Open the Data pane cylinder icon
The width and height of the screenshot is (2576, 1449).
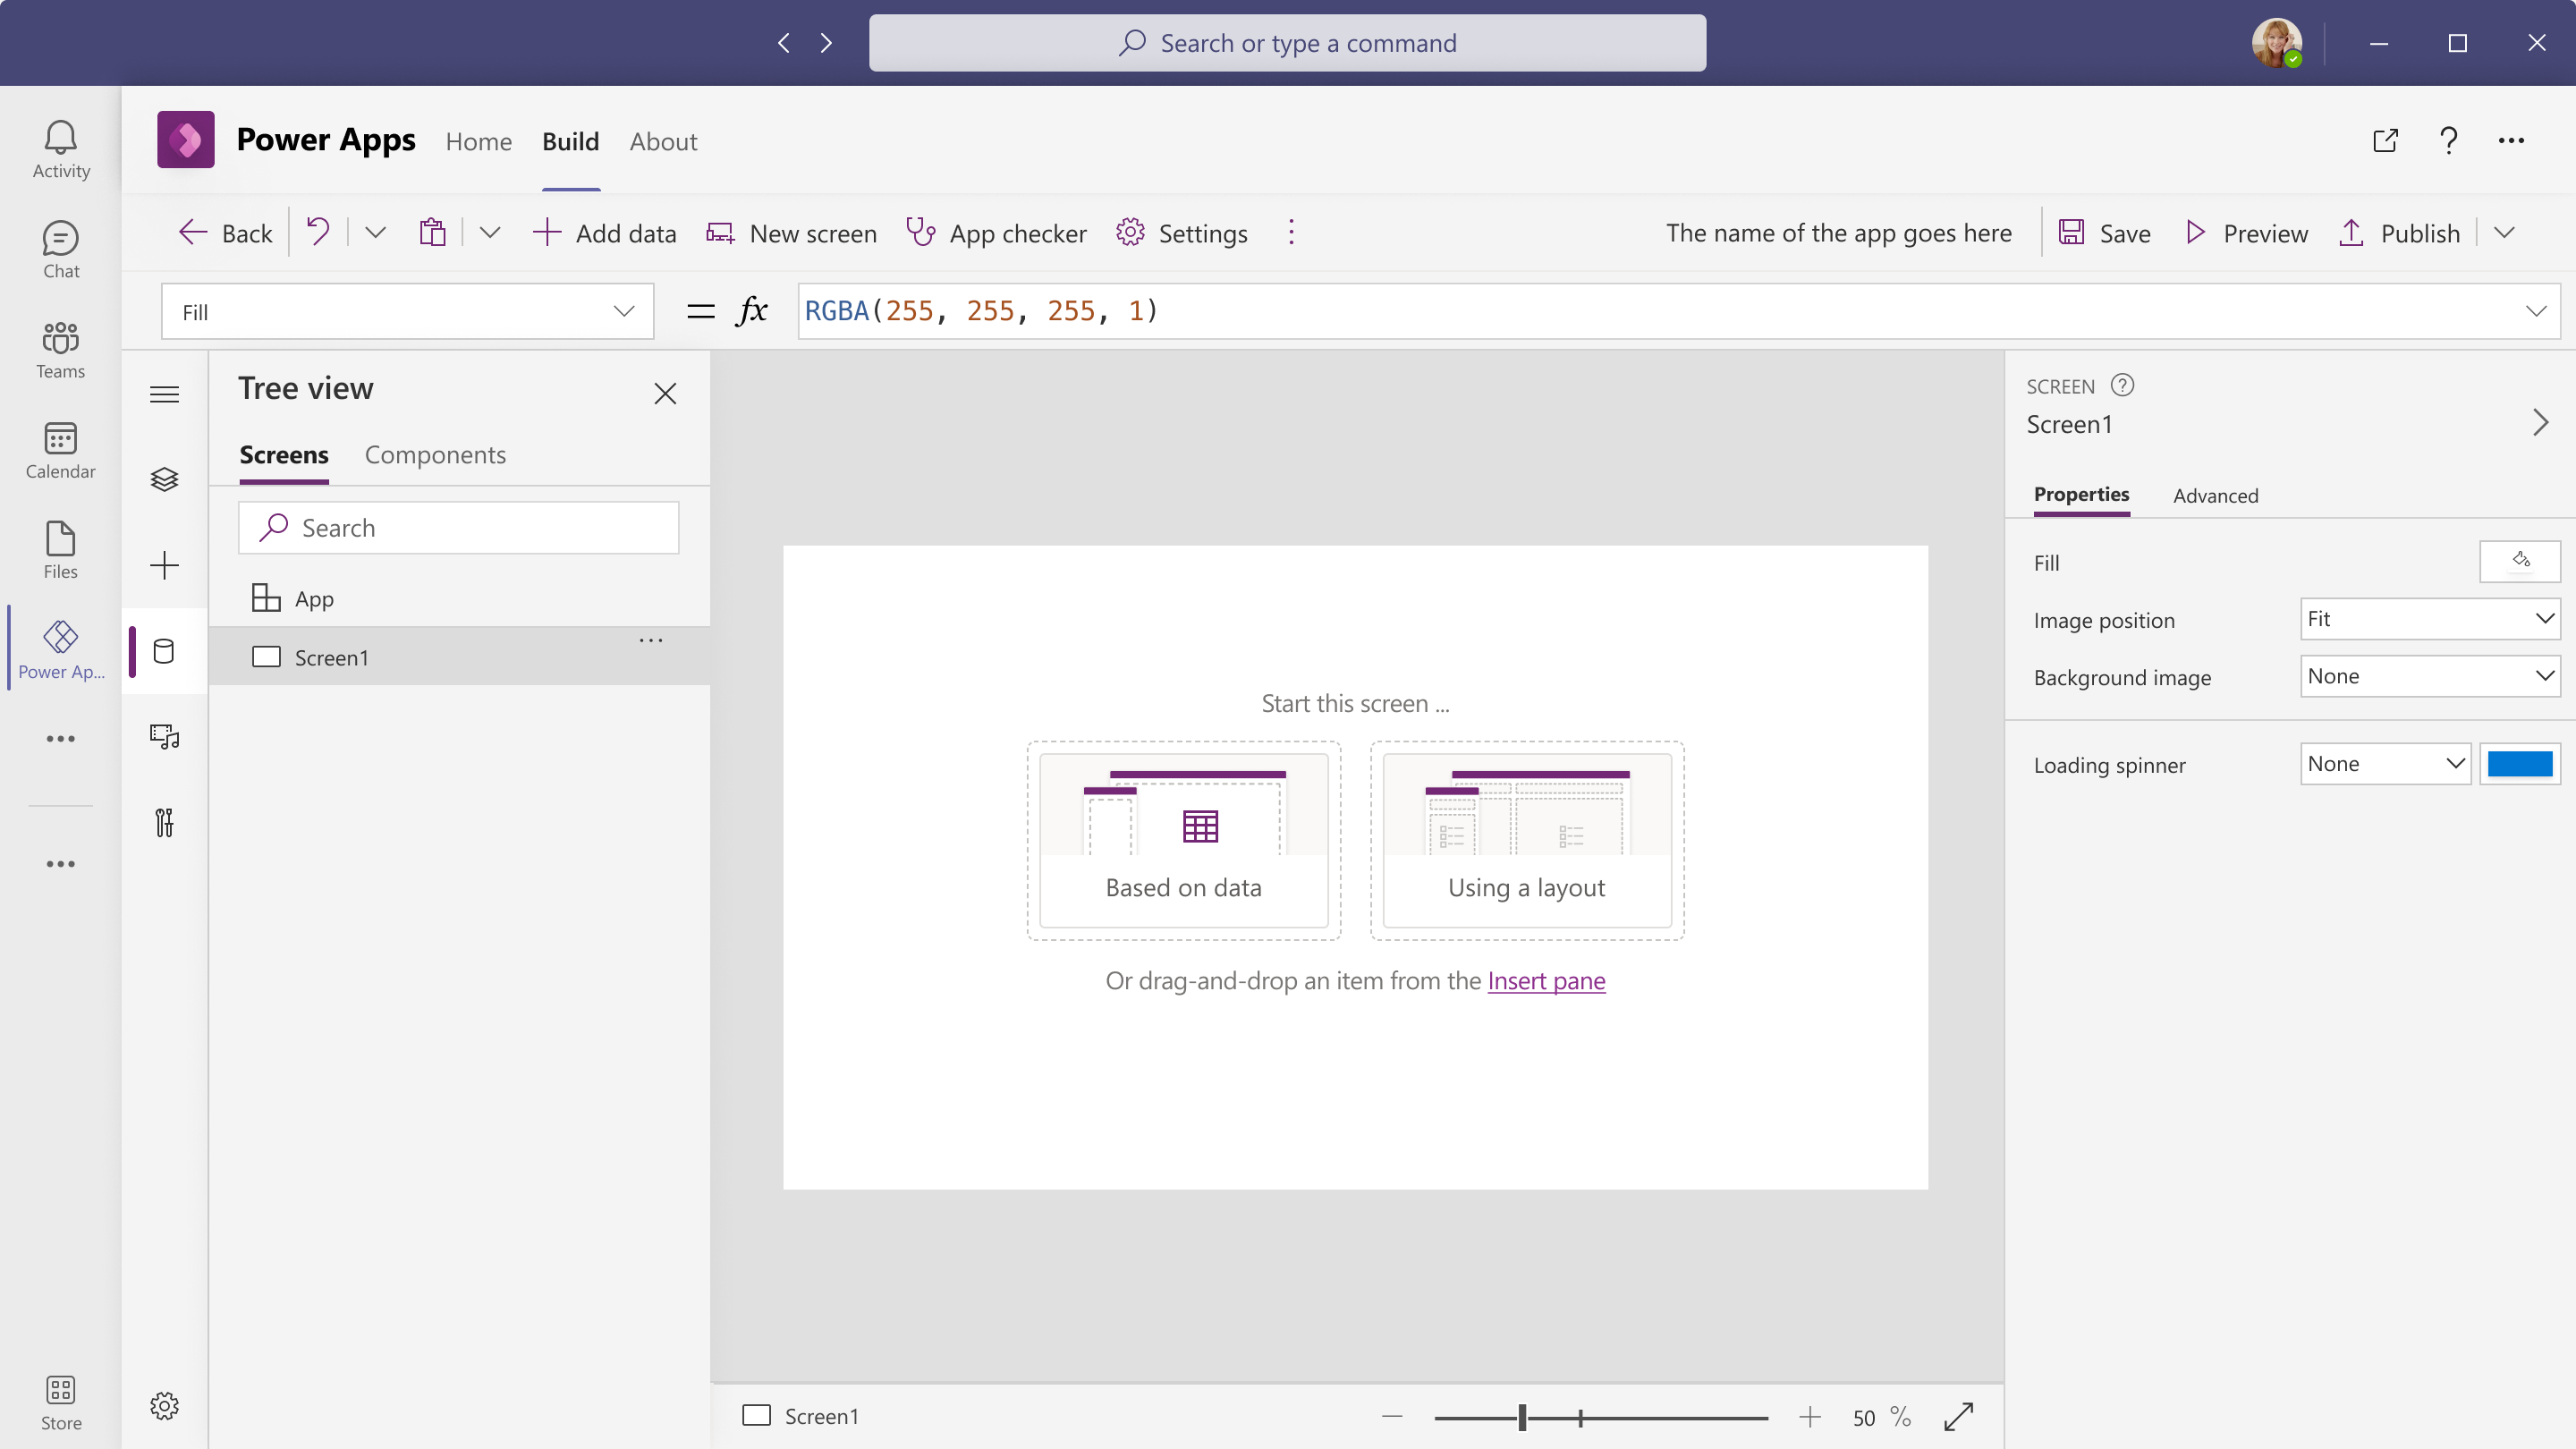[164, 652]
